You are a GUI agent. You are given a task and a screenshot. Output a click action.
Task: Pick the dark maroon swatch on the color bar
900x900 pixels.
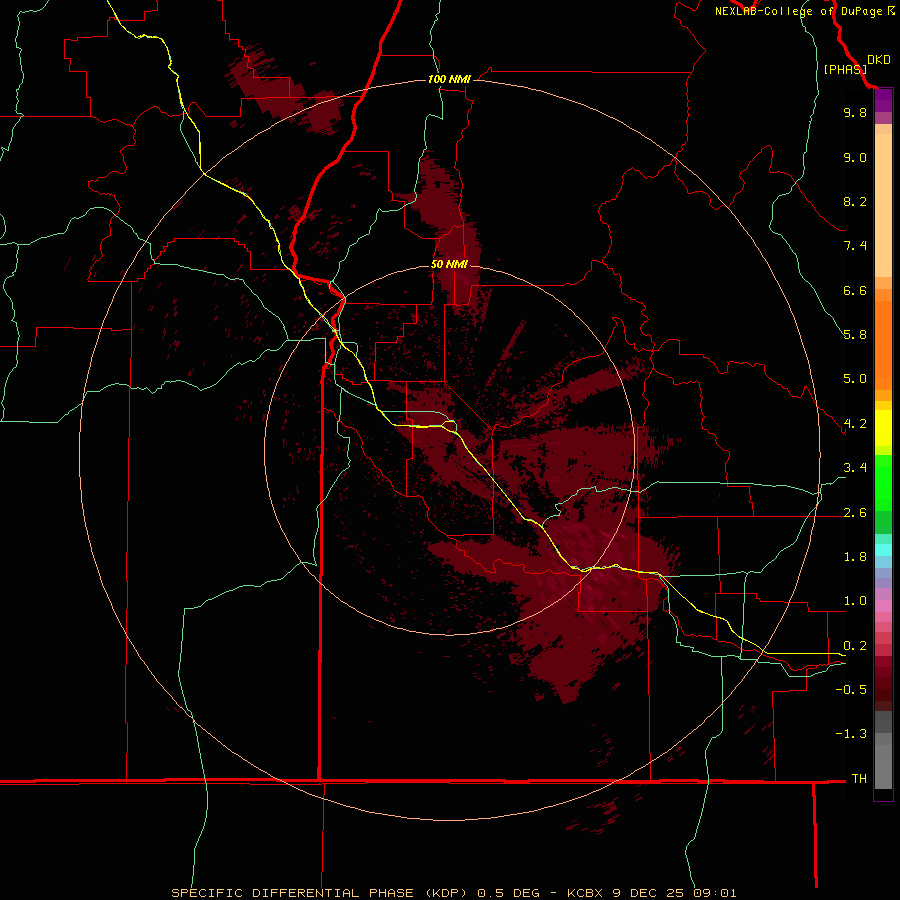pos(883,689)
